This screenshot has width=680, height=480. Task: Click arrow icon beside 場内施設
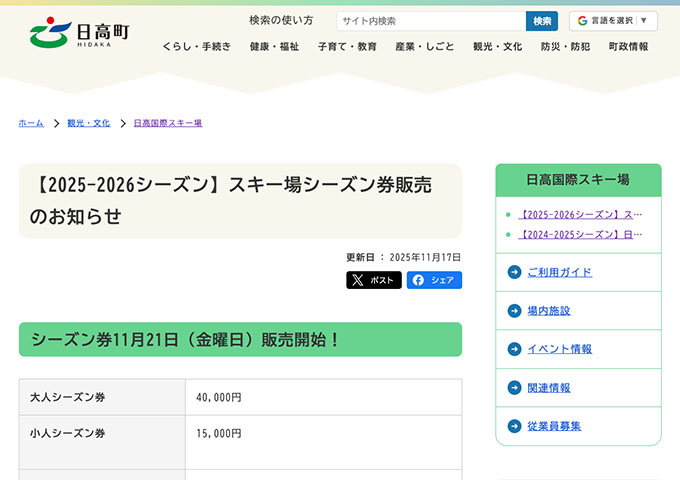click(514, 311)
